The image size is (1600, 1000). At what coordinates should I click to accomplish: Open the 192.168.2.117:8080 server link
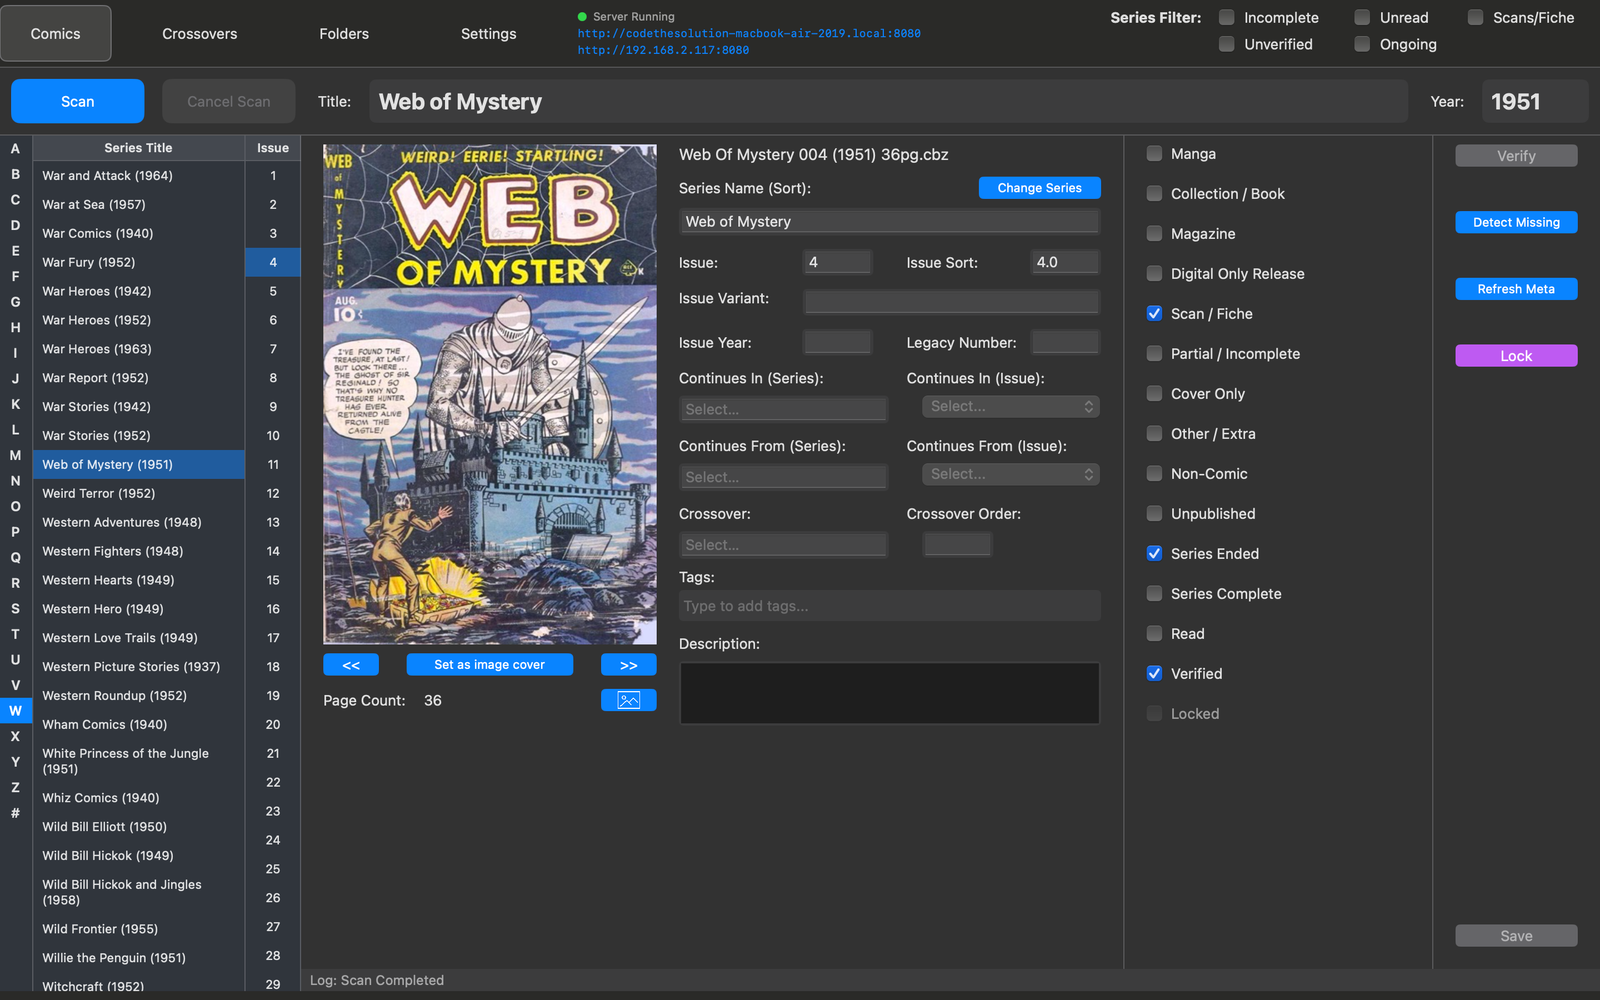coord(663,50)
